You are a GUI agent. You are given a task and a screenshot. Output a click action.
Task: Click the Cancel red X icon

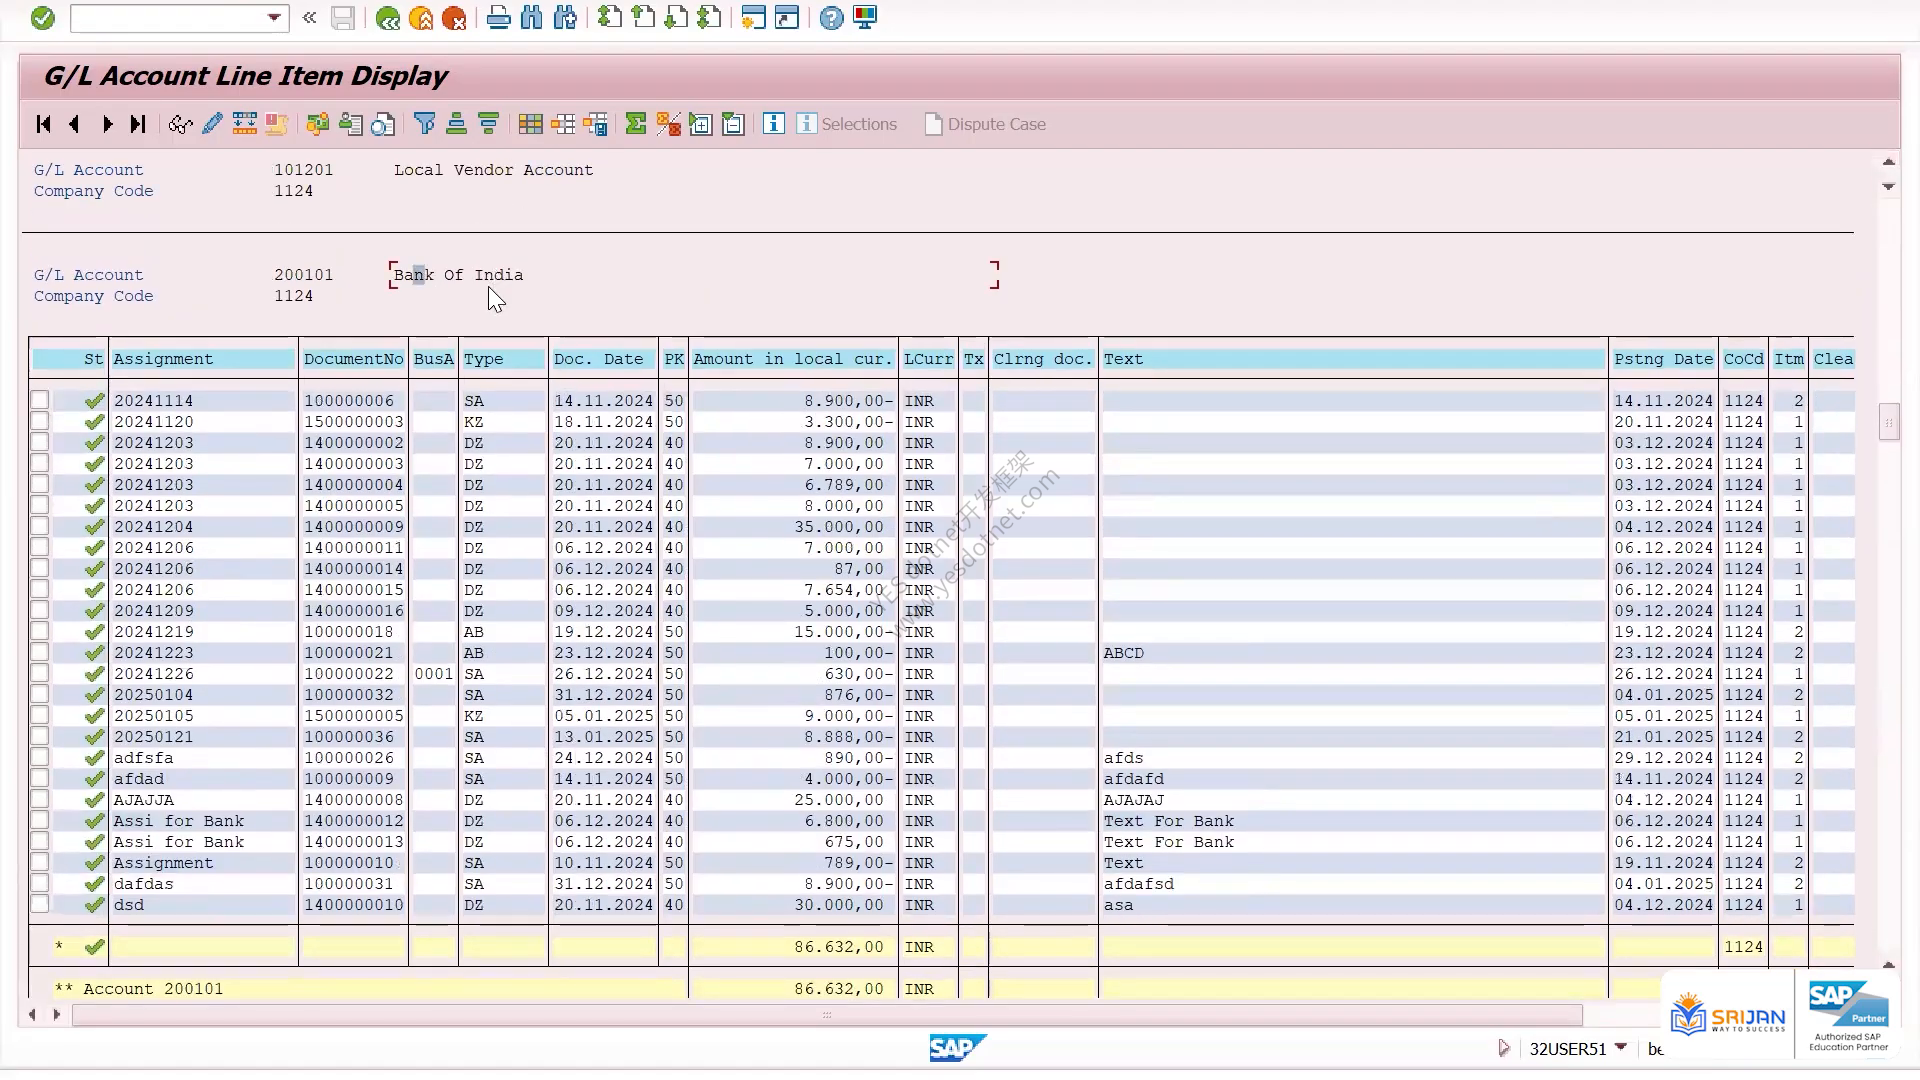(x=454, y=18)
